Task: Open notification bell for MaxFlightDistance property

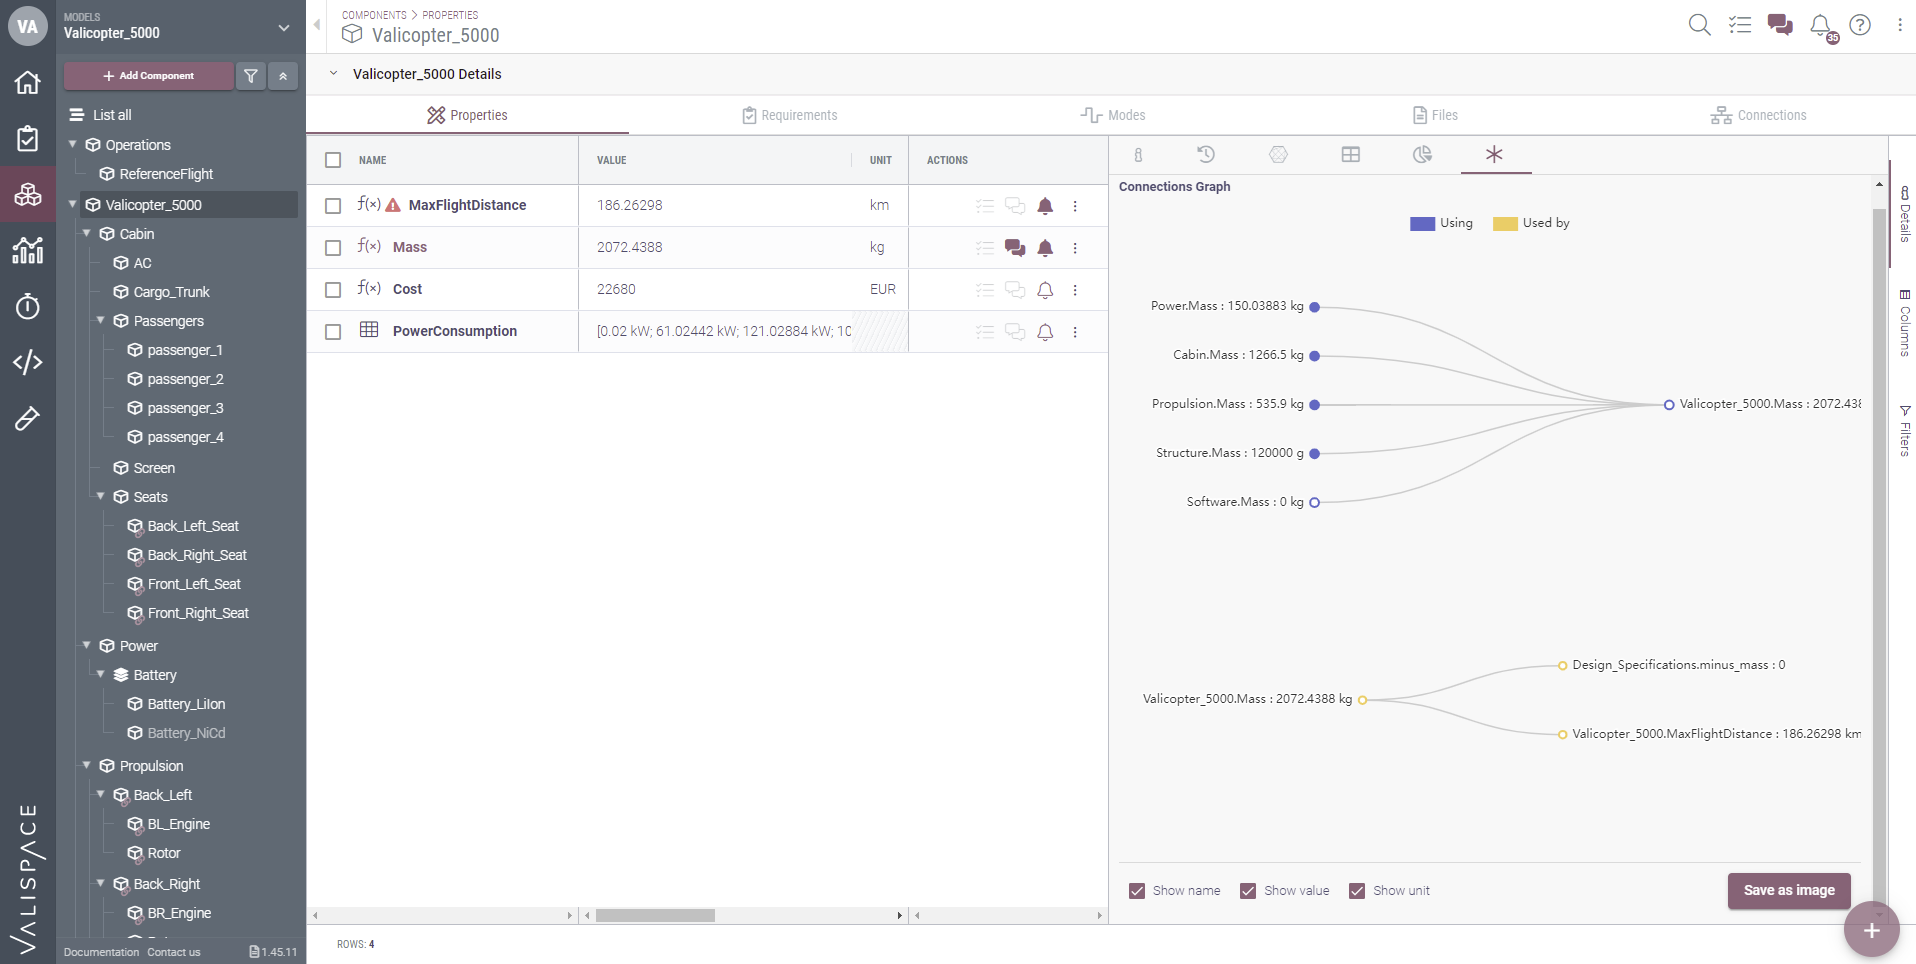Action: pos(1046,206)
